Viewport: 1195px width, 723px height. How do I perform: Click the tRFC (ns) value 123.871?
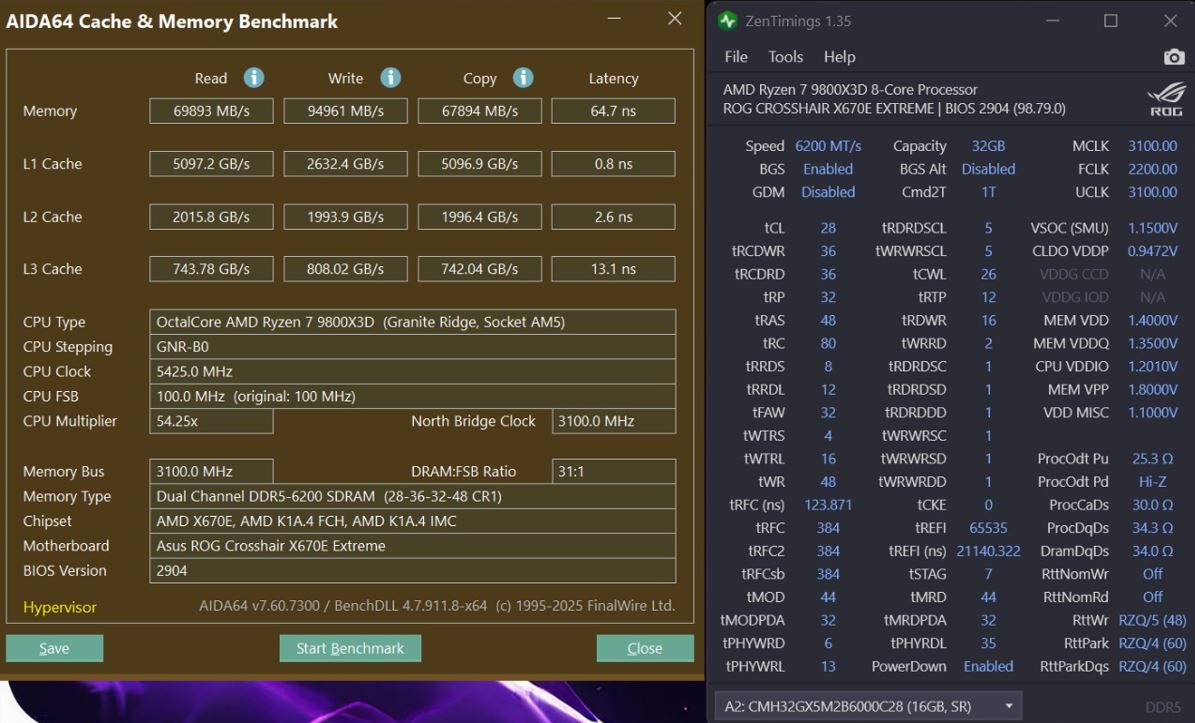pos(828,505)
